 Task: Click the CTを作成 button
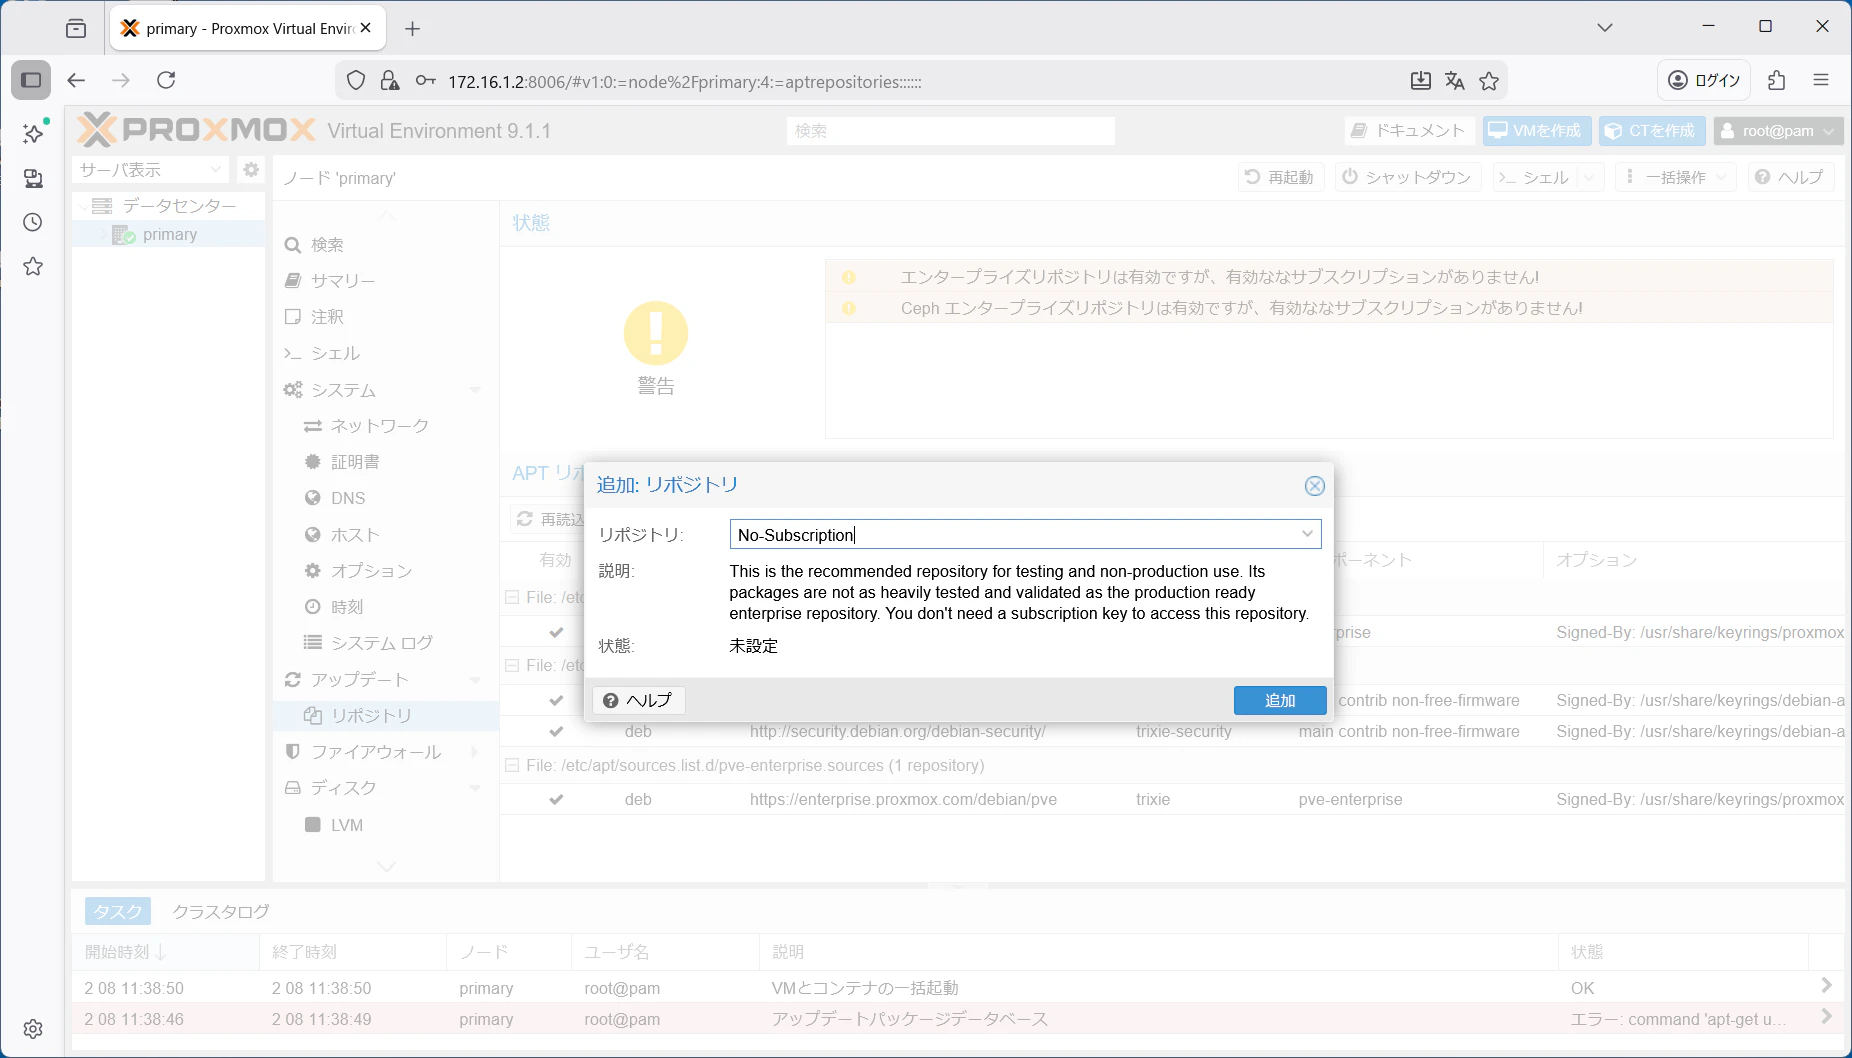point(1651,131)
